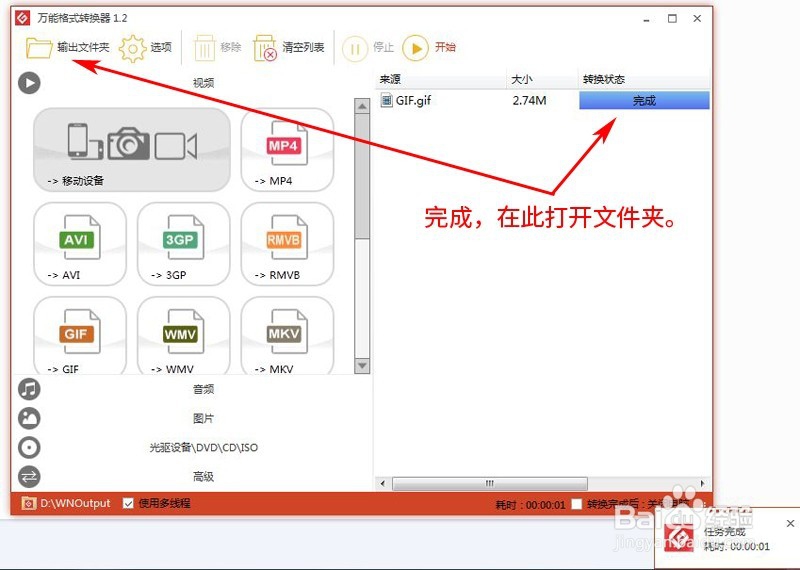Open the Options gear settings
The width and height of the screenshot is (800, 570).
click(x=145, y=48)
